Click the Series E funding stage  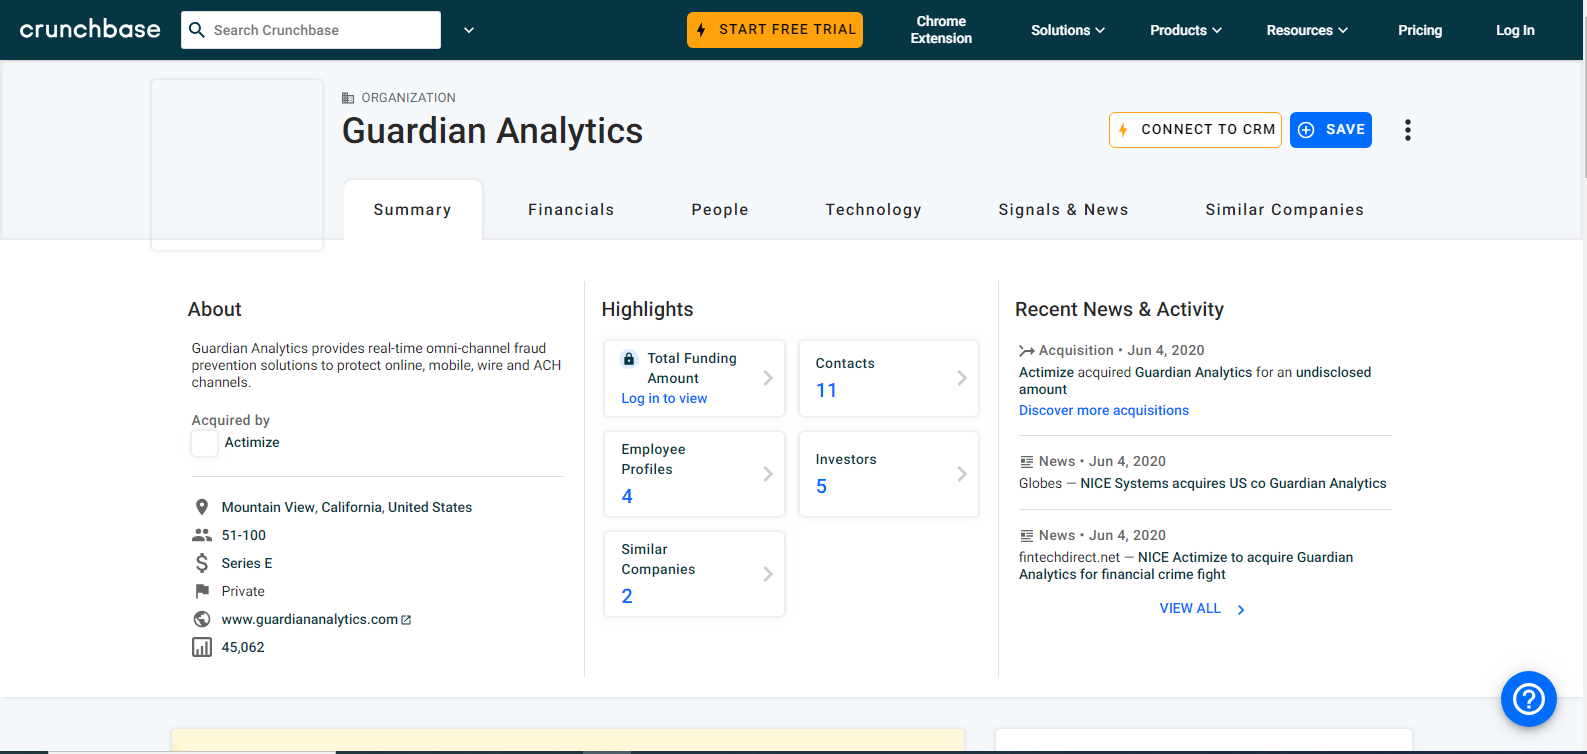[x=247, y=564]
